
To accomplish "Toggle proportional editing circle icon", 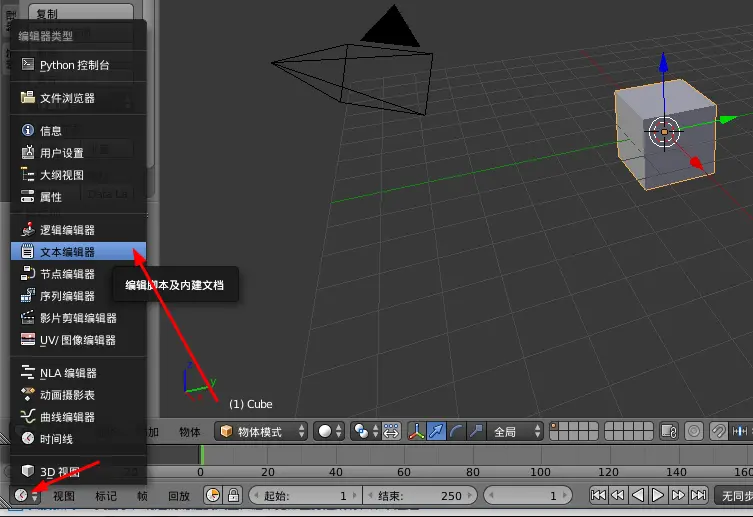I will coord(693,432).
